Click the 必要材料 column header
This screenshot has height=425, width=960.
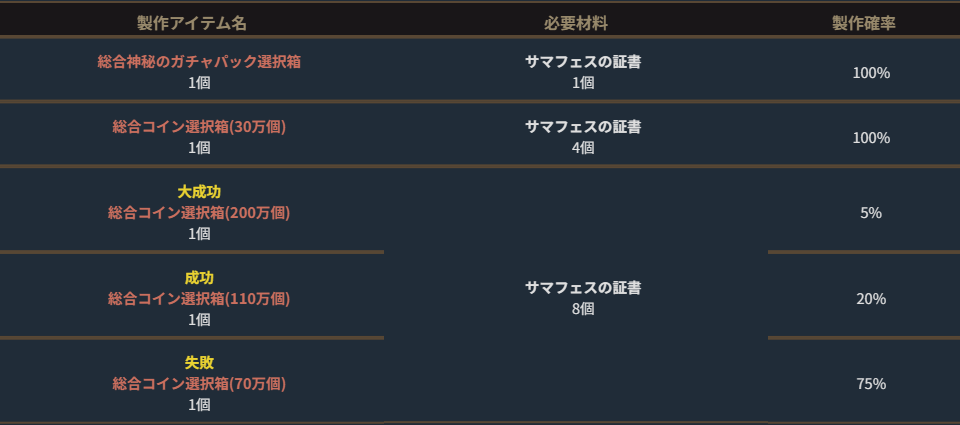pyautogui.click(x=576, y=23)
